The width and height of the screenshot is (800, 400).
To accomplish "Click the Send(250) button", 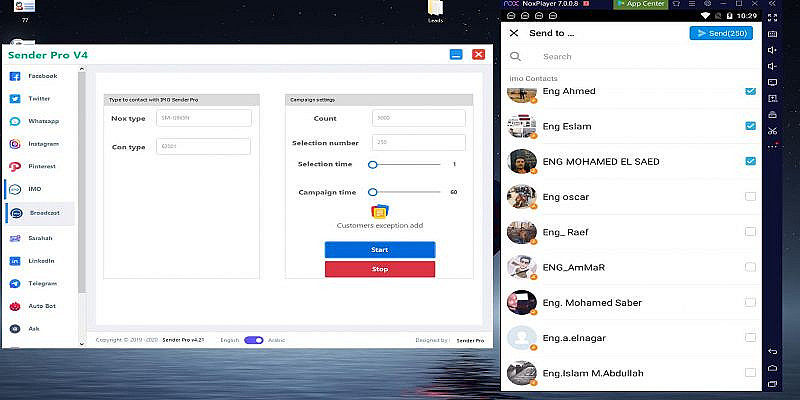I will point(721,33).
